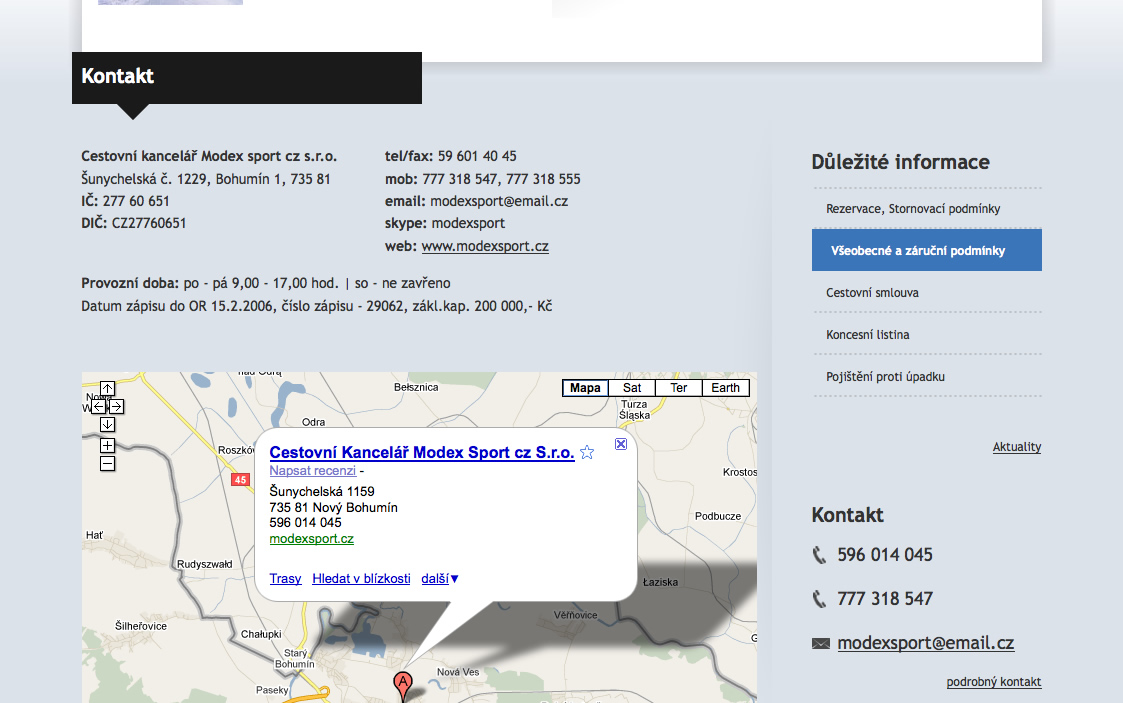Pan the map right with arrow button
This screenshot has width=1123, height=703.
117,407
